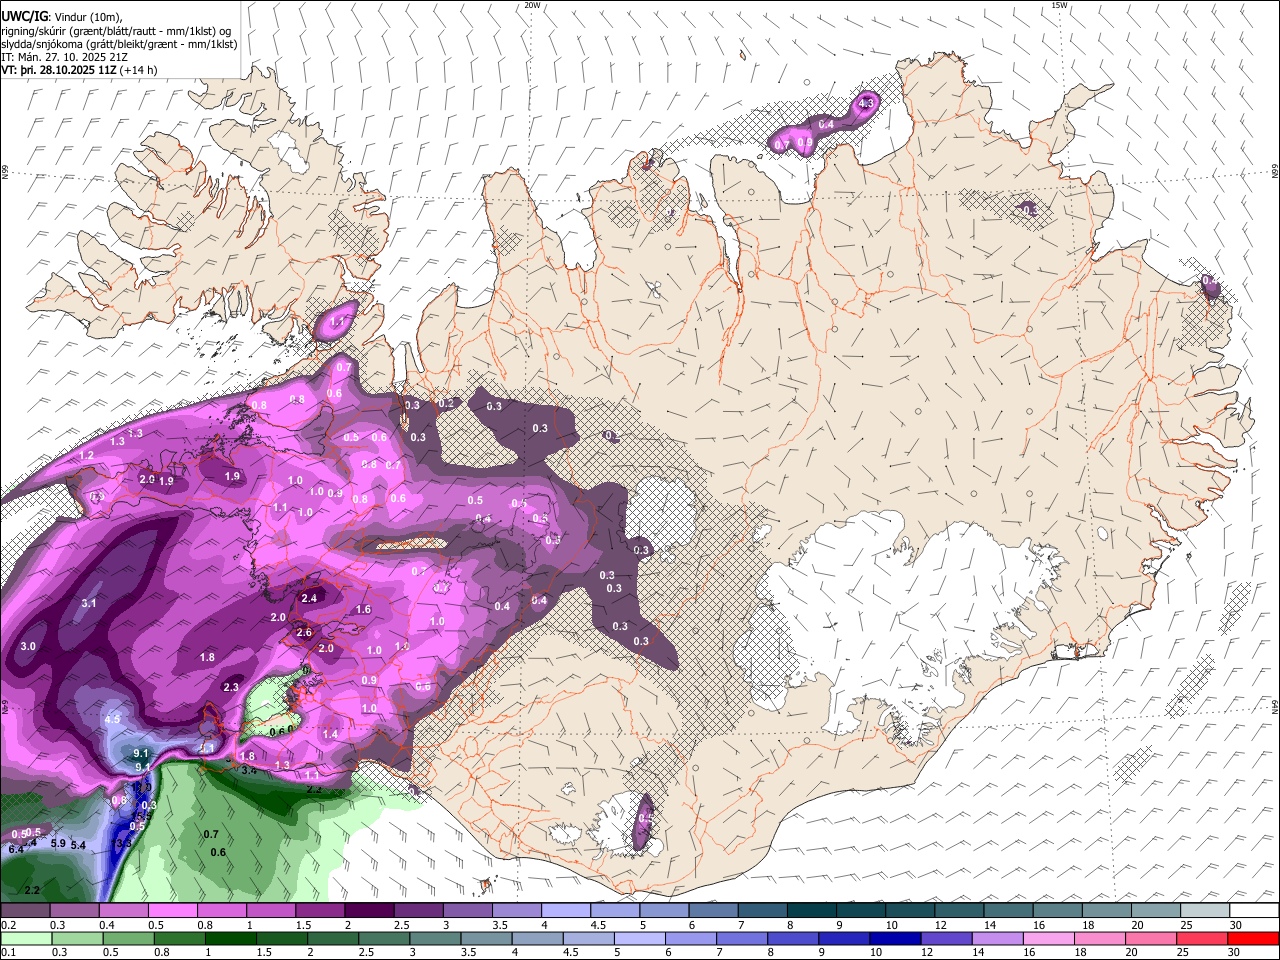This screenshot has height=960, width=1280.
Task: Pick the lavender 4–4.5 snow legend swatch
Action: click(566, 911)
